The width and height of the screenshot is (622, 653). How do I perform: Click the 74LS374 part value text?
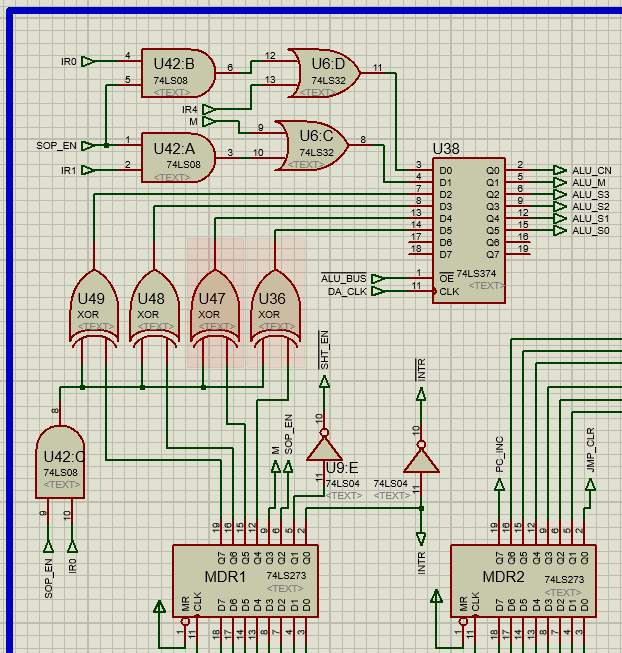pos(476,274)
